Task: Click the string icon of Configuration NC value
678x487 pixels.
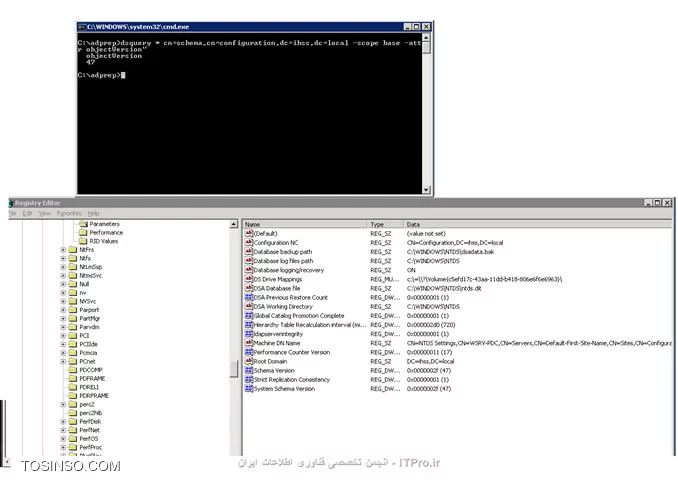Action: [249, 243]
